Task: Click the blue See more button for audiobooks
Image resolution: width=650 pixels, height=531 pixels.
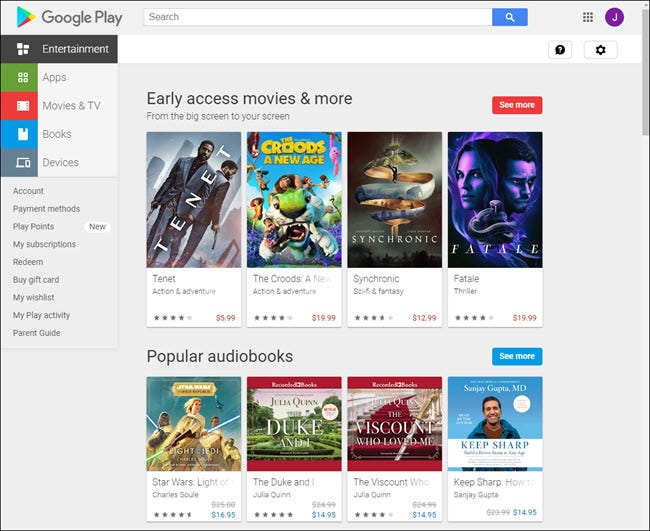Action: 517,356
